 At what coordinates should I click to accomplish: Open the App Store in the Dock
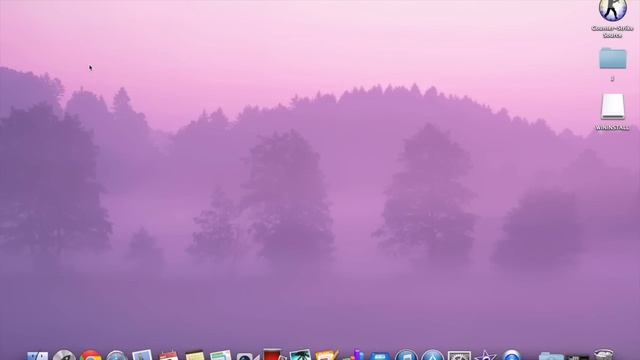[x=433, y=355]
